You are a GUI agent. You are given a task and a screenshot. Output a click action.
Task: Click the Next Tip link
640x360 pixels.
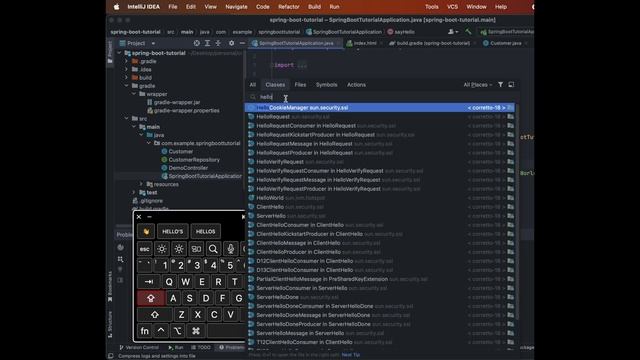point(351,355)
